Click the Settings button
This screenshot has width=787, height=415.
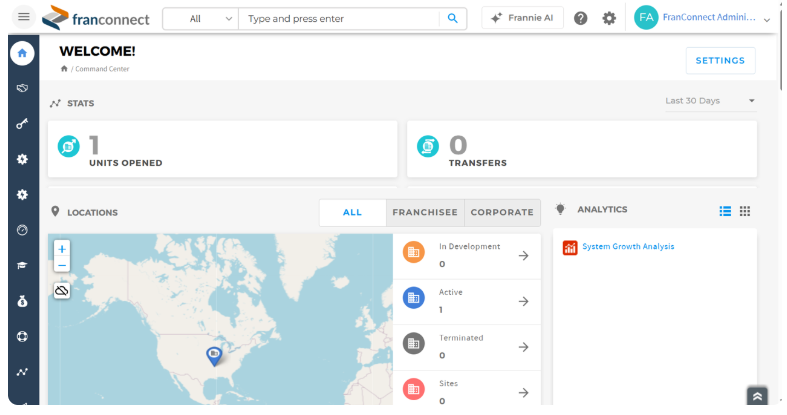tap(720, 61)
